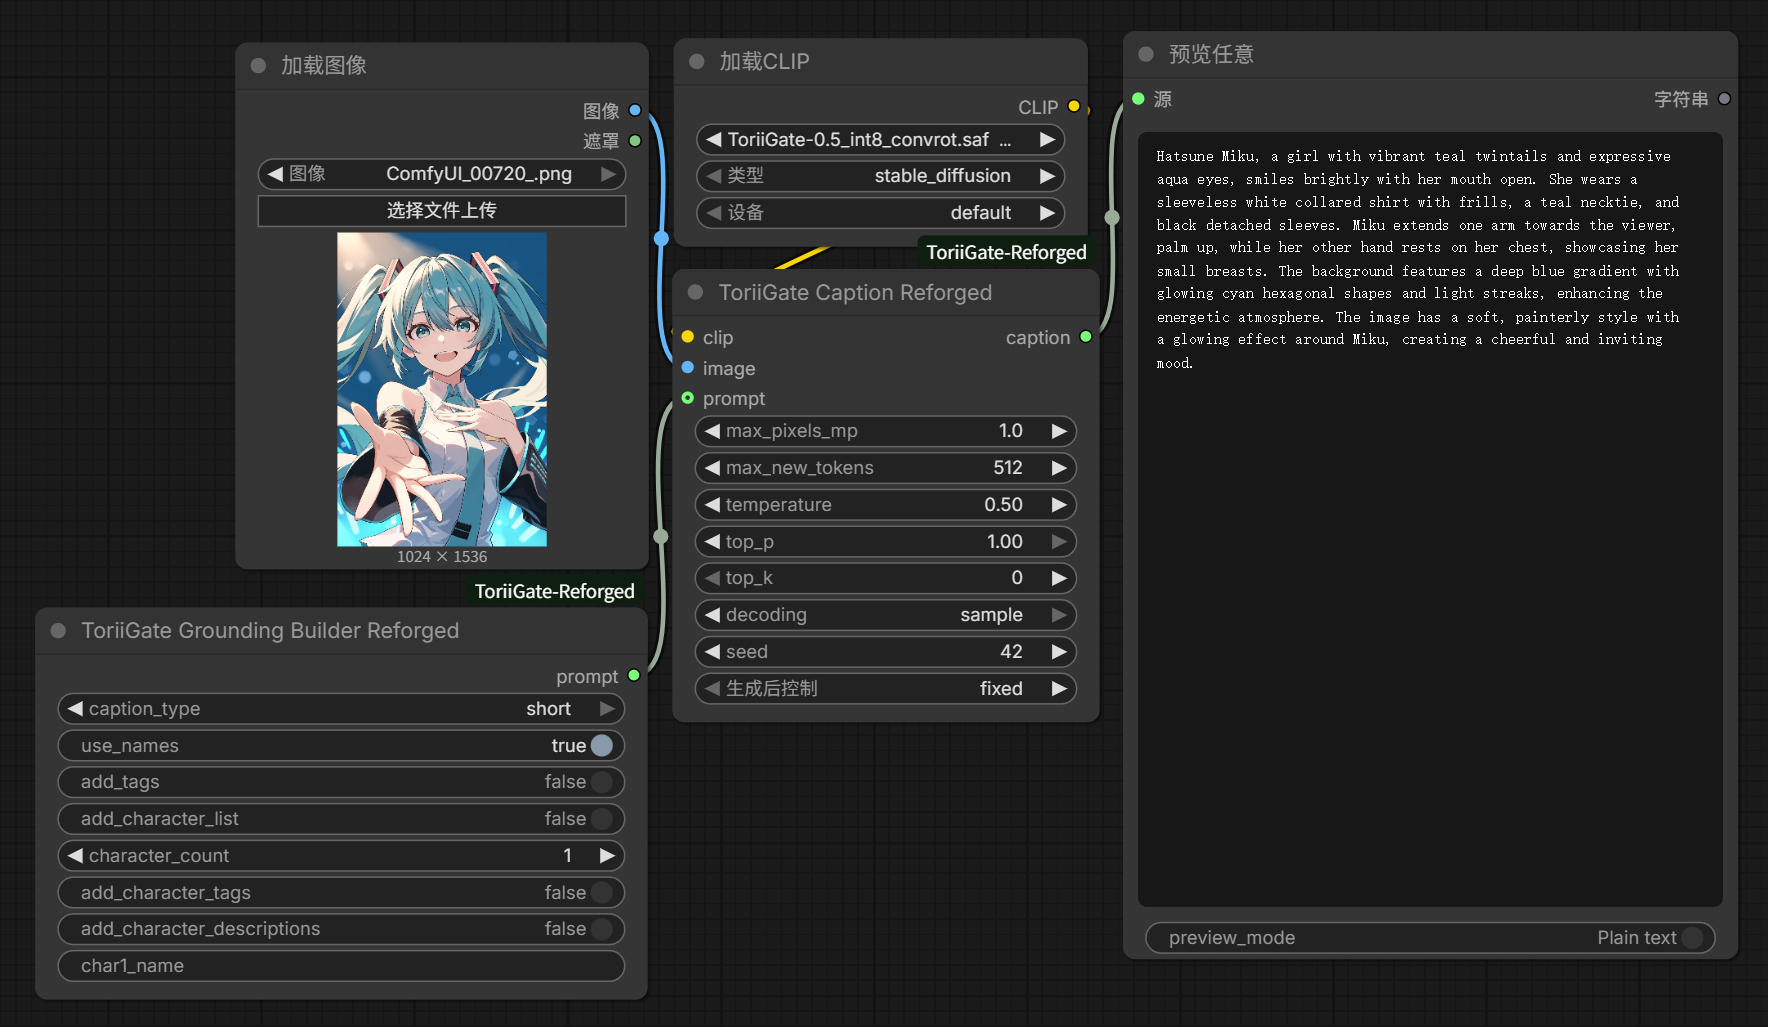This screenshot has width=1768, height=1027.
Task: Click the ToriiGate-Reforged badge above Caption node
Action: (x=1006, y=252)
